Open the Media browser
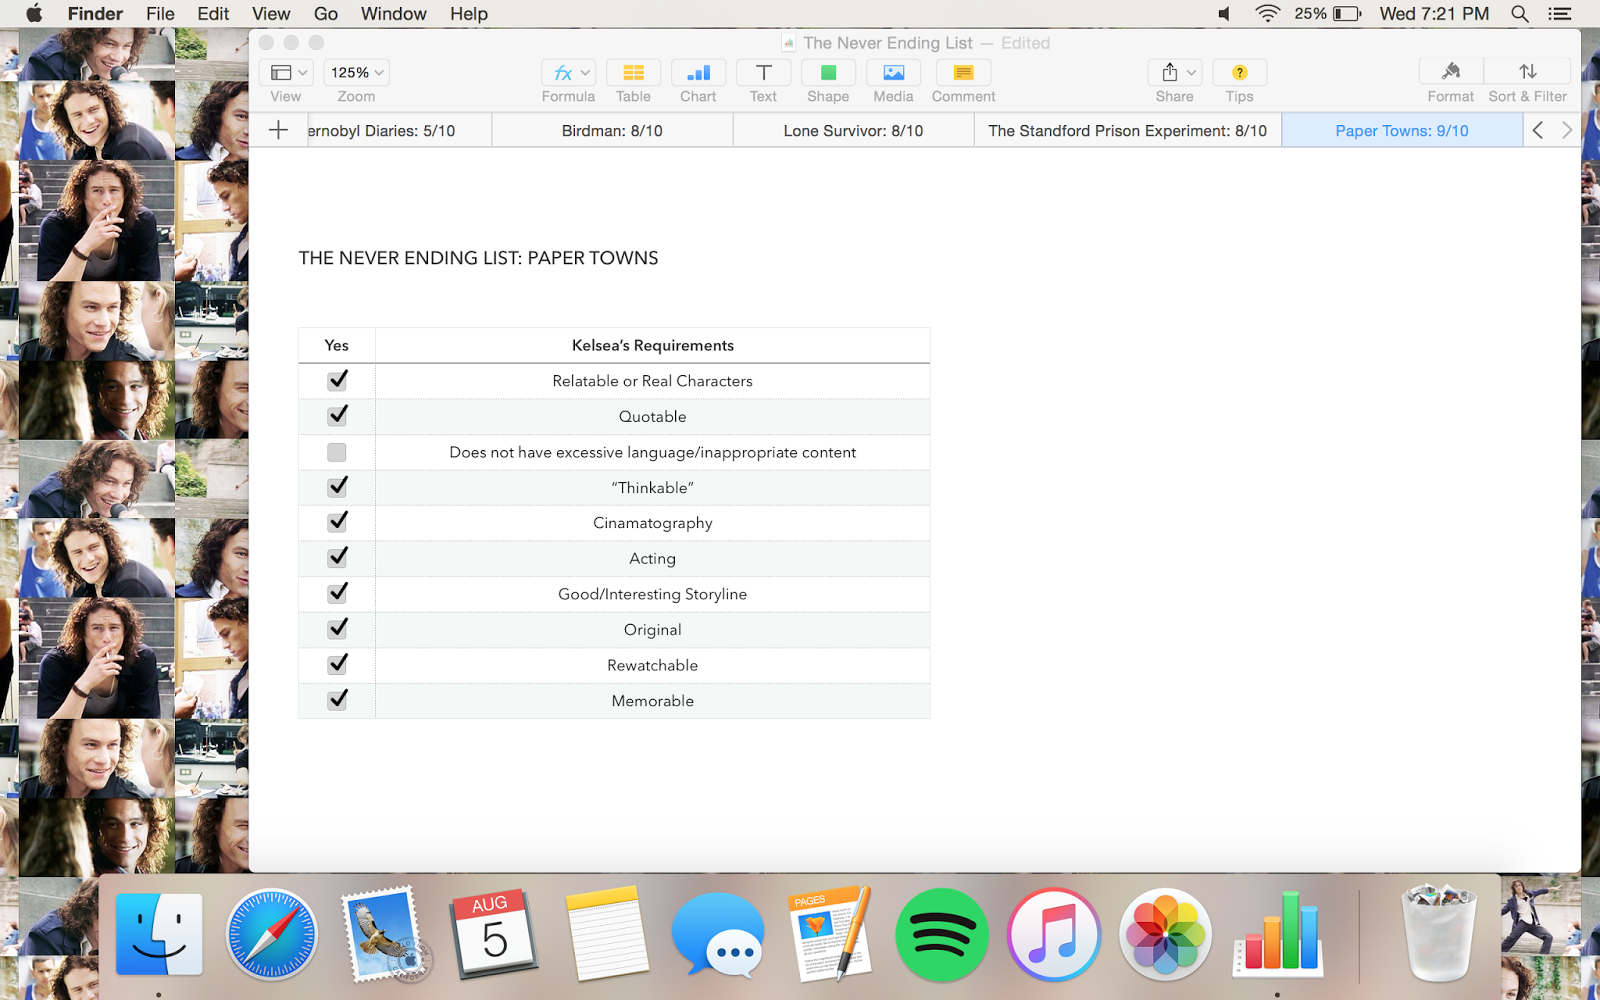Image resolution: width=1600 pixels, height=1000 pixels. (x=892, y=72)
